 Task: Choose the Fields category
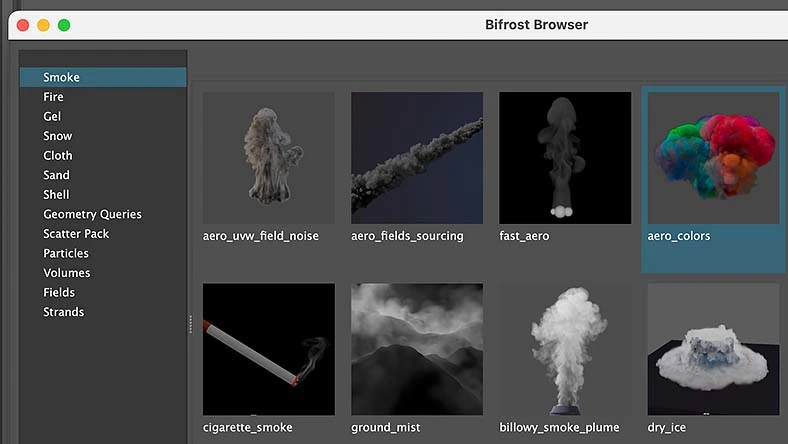103,293
